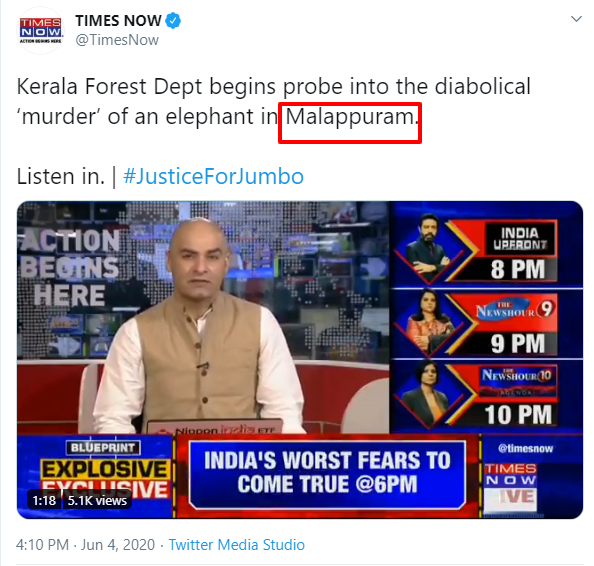Screen dimensions: 594x566
Task: Open the #JusticeForJumbo hashtag
Action: pos(213,176)
